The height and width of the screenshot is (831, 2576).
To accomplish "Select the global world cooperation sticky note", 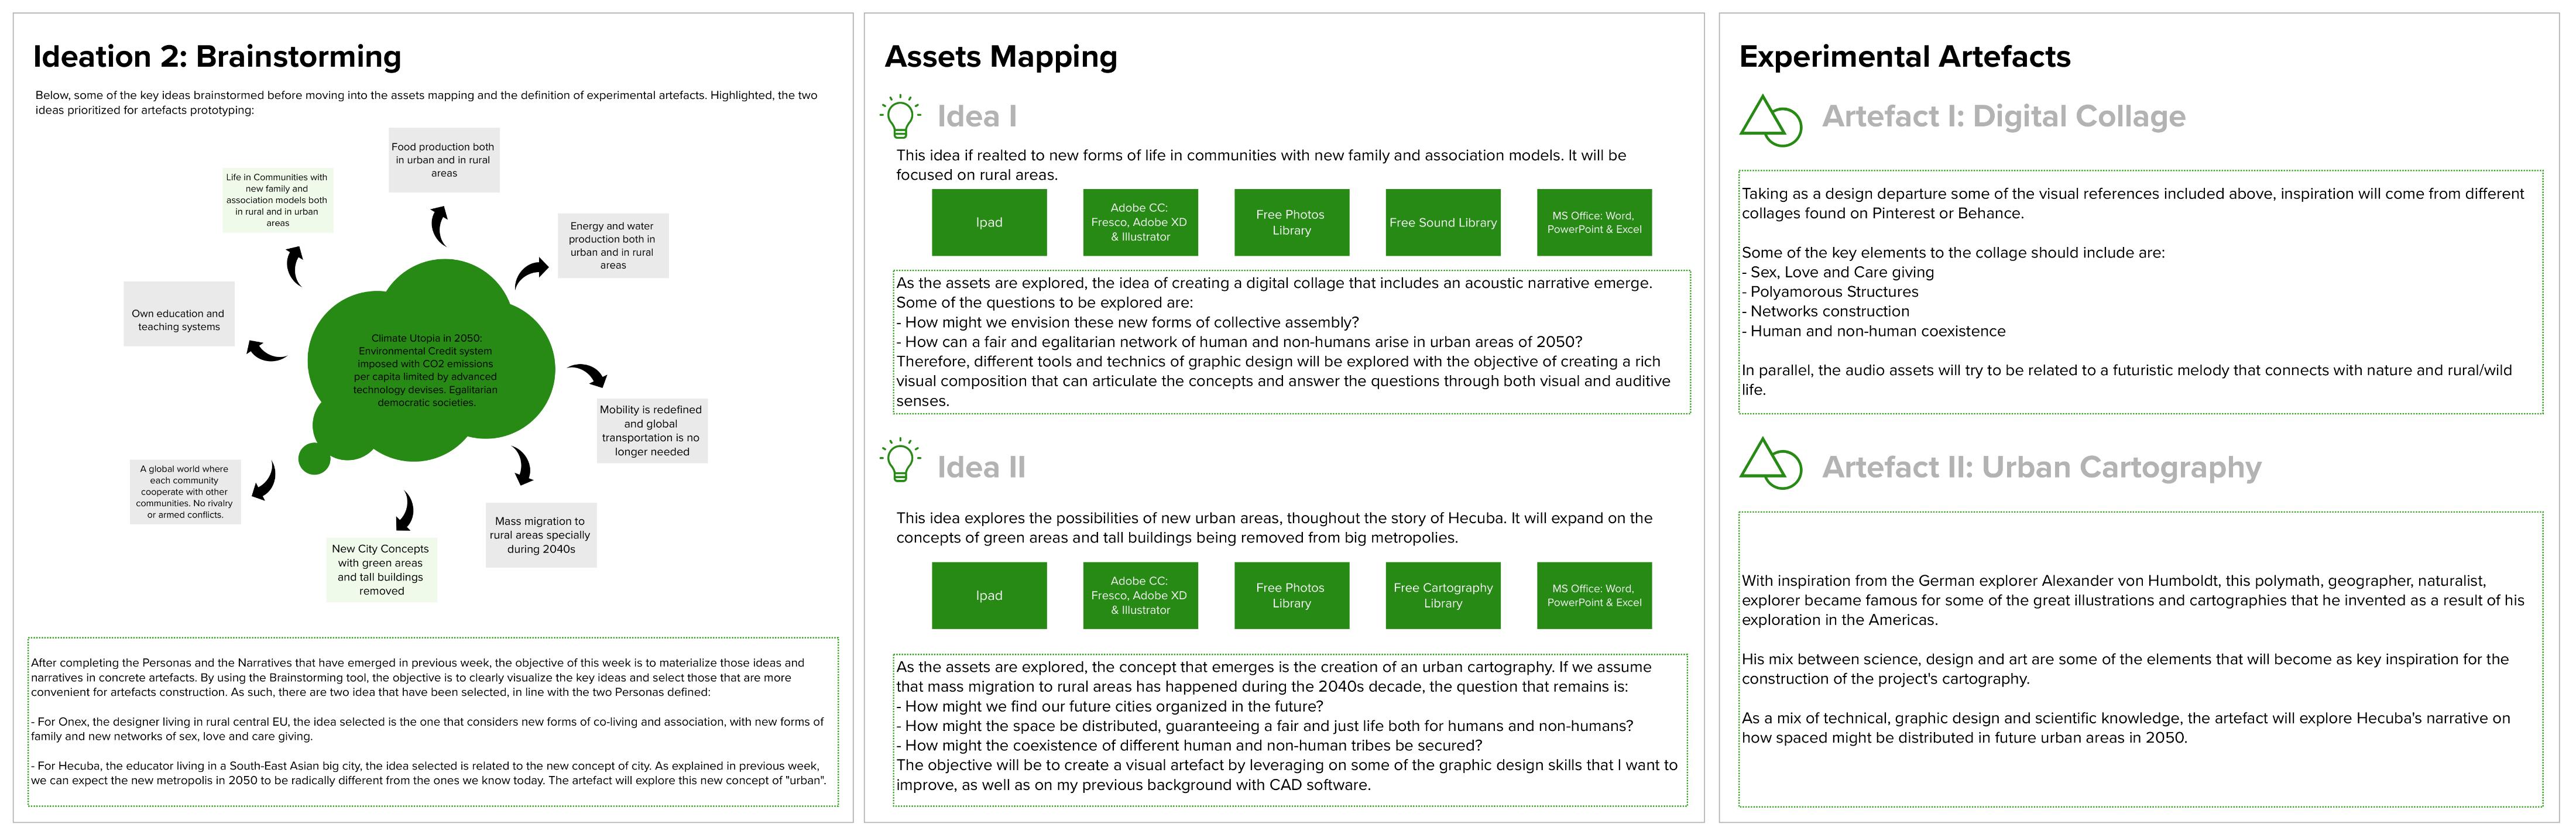I will click(x=185, y=491).
